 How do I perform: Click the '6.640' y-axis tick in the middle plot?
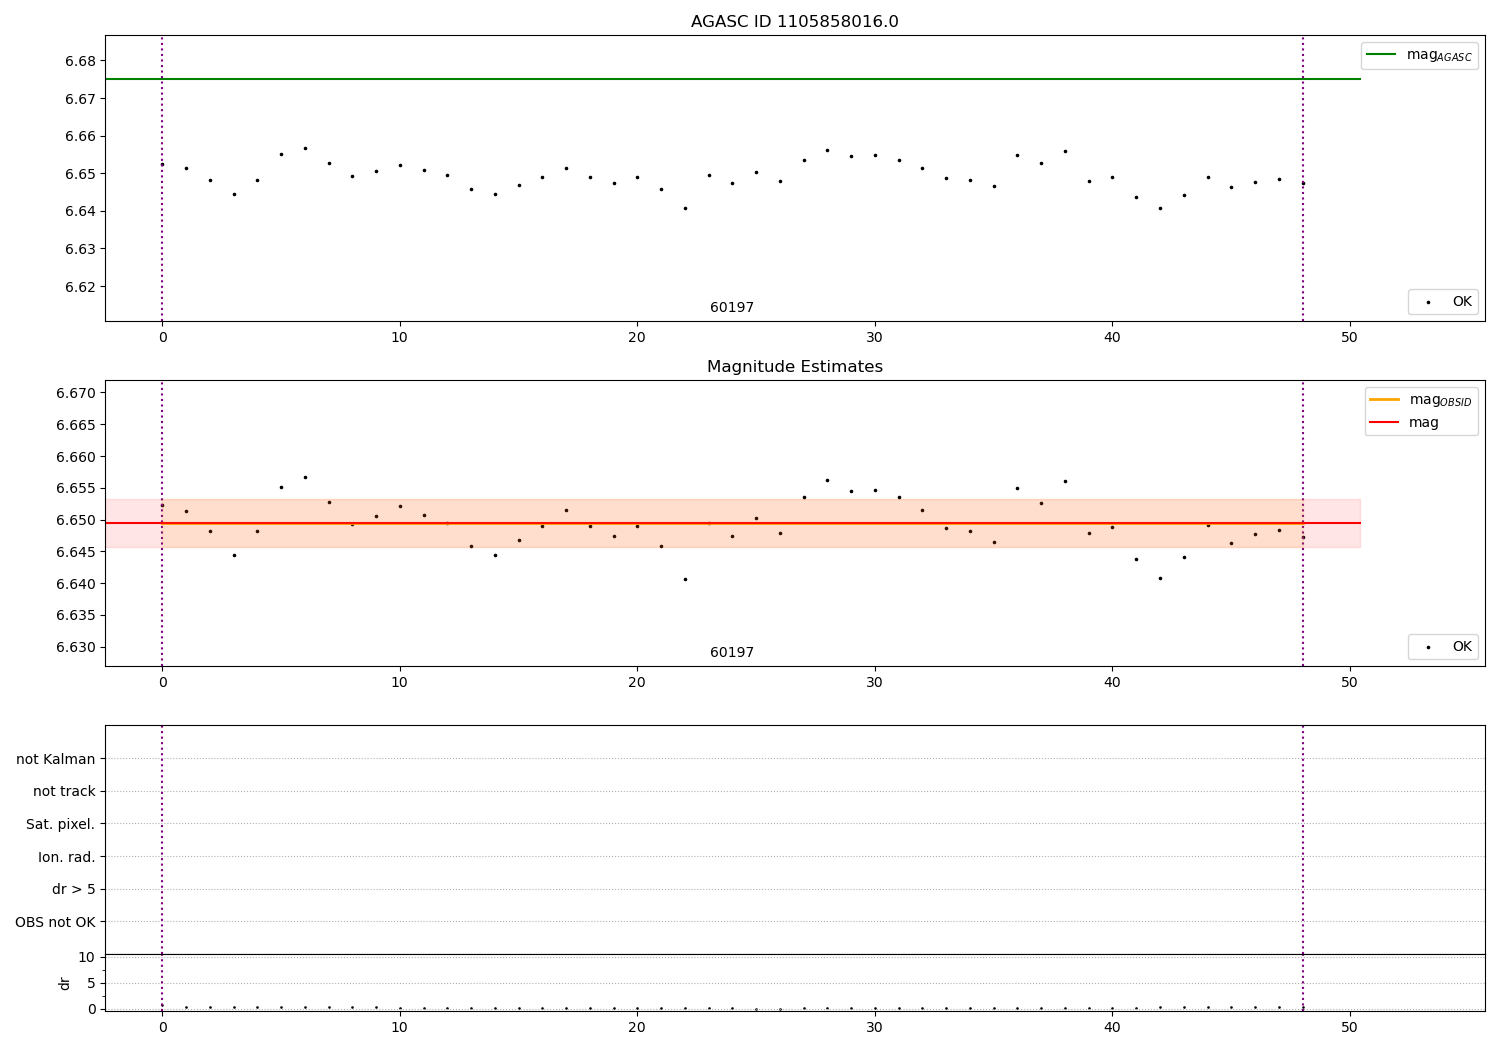tap(76, 584)
